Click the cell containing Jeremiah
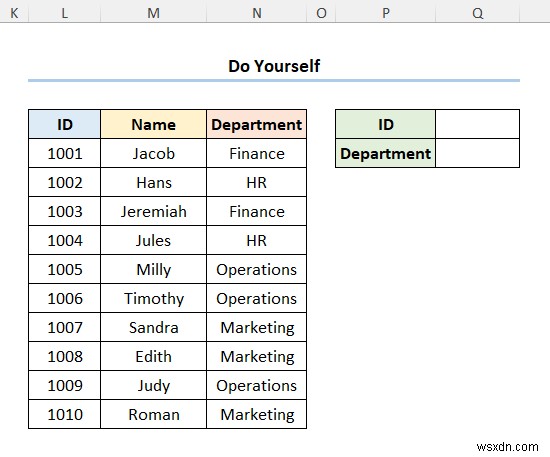This screenshot has width=550, height=457. pyautogui.click(x=153, y=211)
